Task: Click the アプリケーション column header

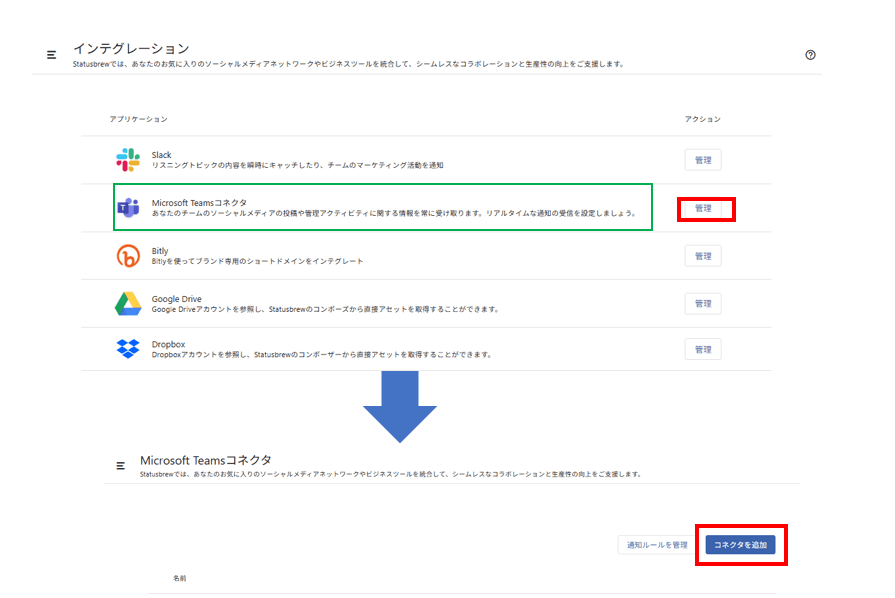Action: click(x=138, y=119)
